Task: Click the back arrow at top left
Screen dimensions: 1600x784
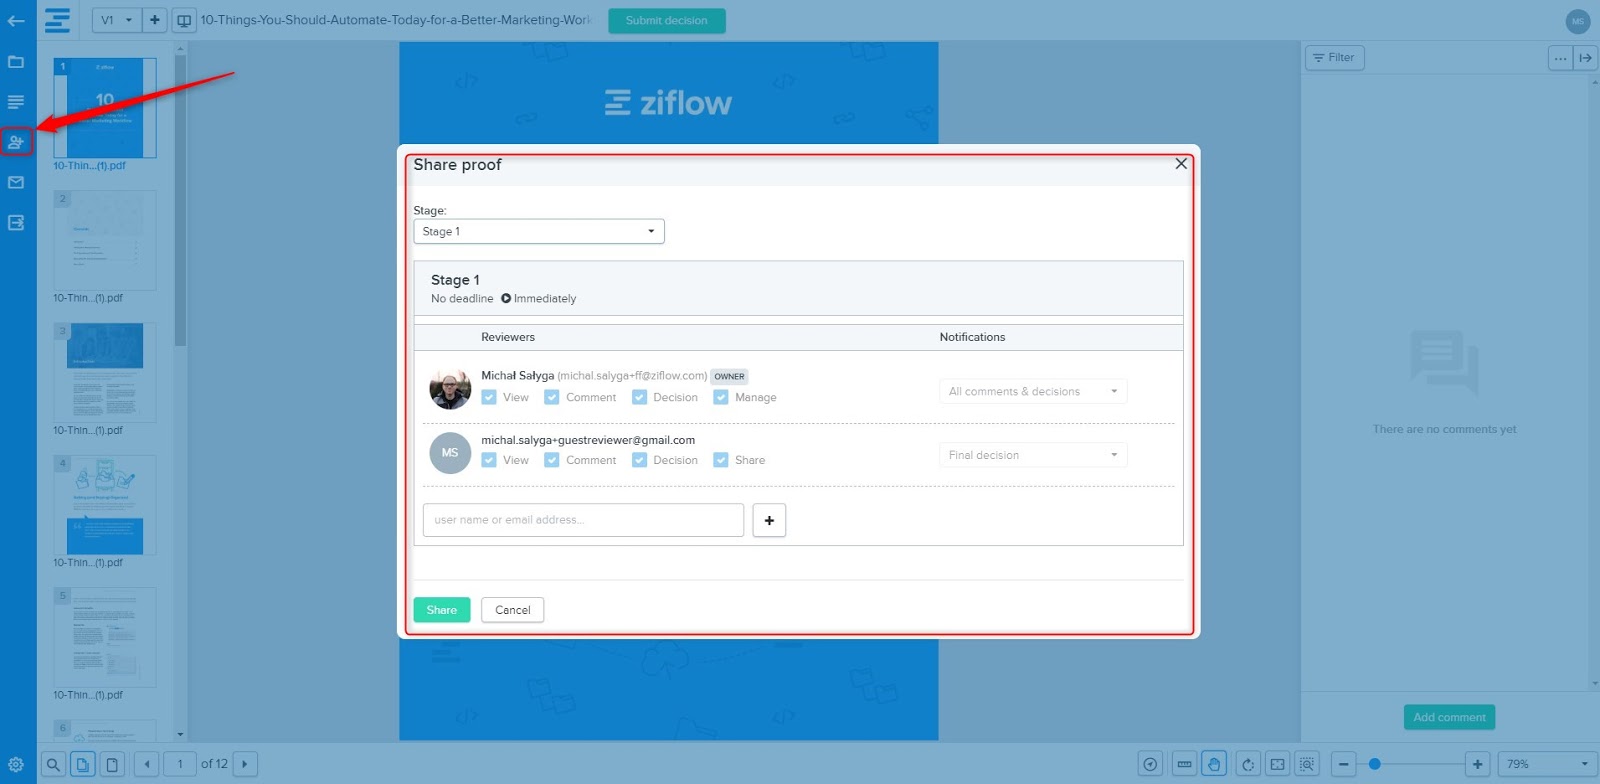Action: coord(16,20)
